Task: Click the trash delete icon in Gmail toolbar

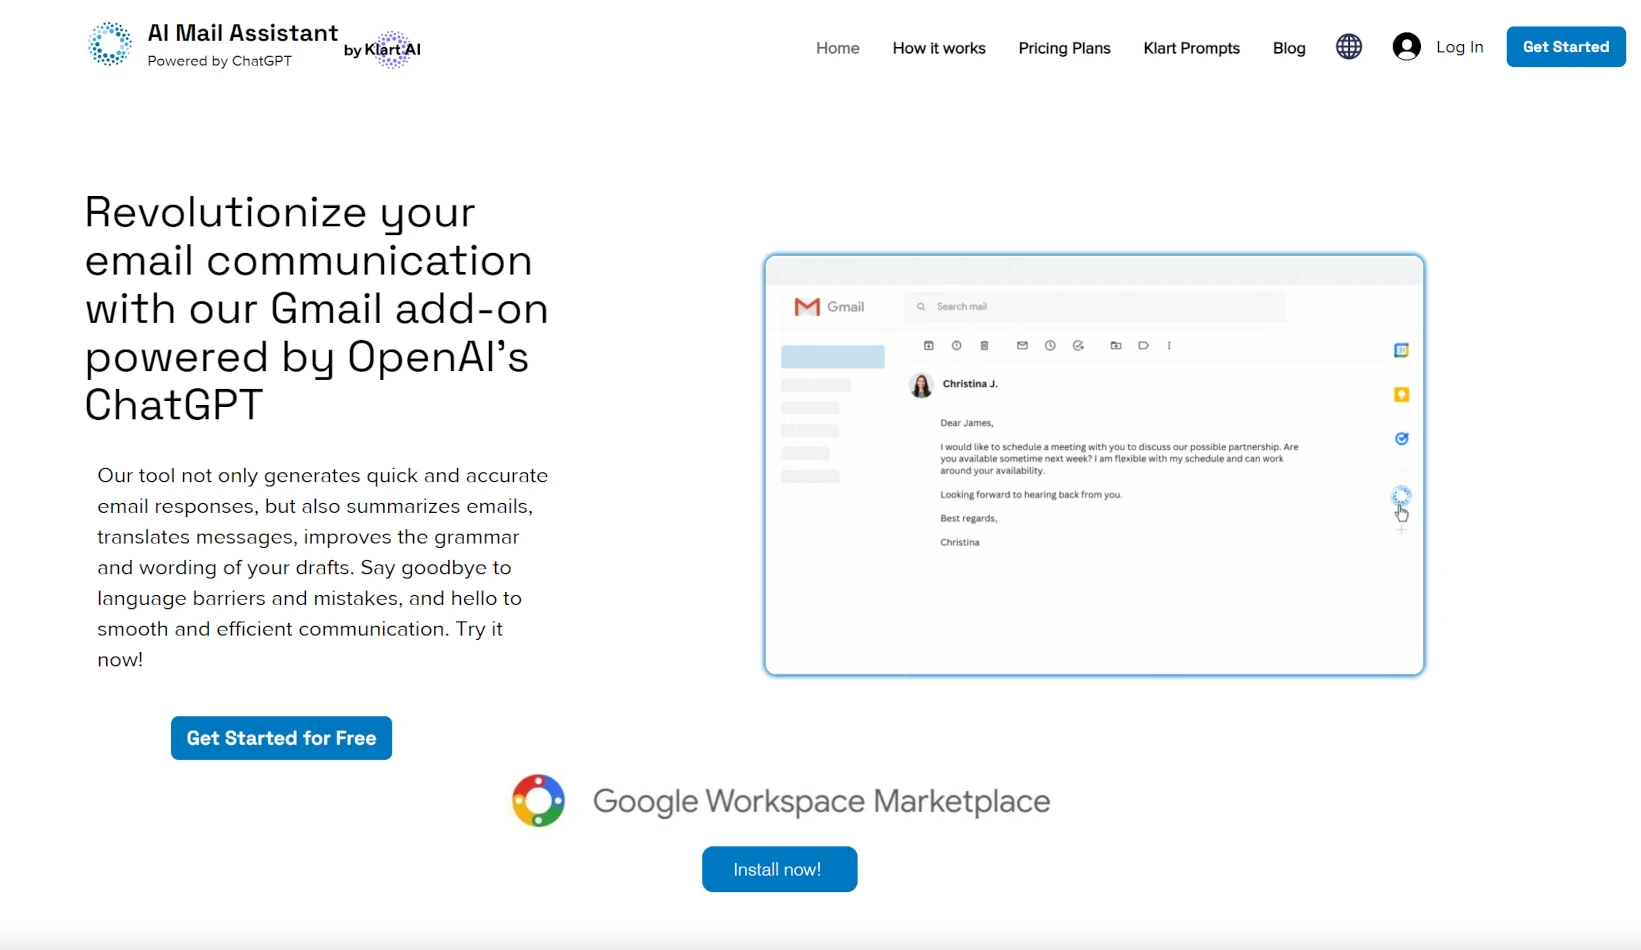Action: point(984,346)
